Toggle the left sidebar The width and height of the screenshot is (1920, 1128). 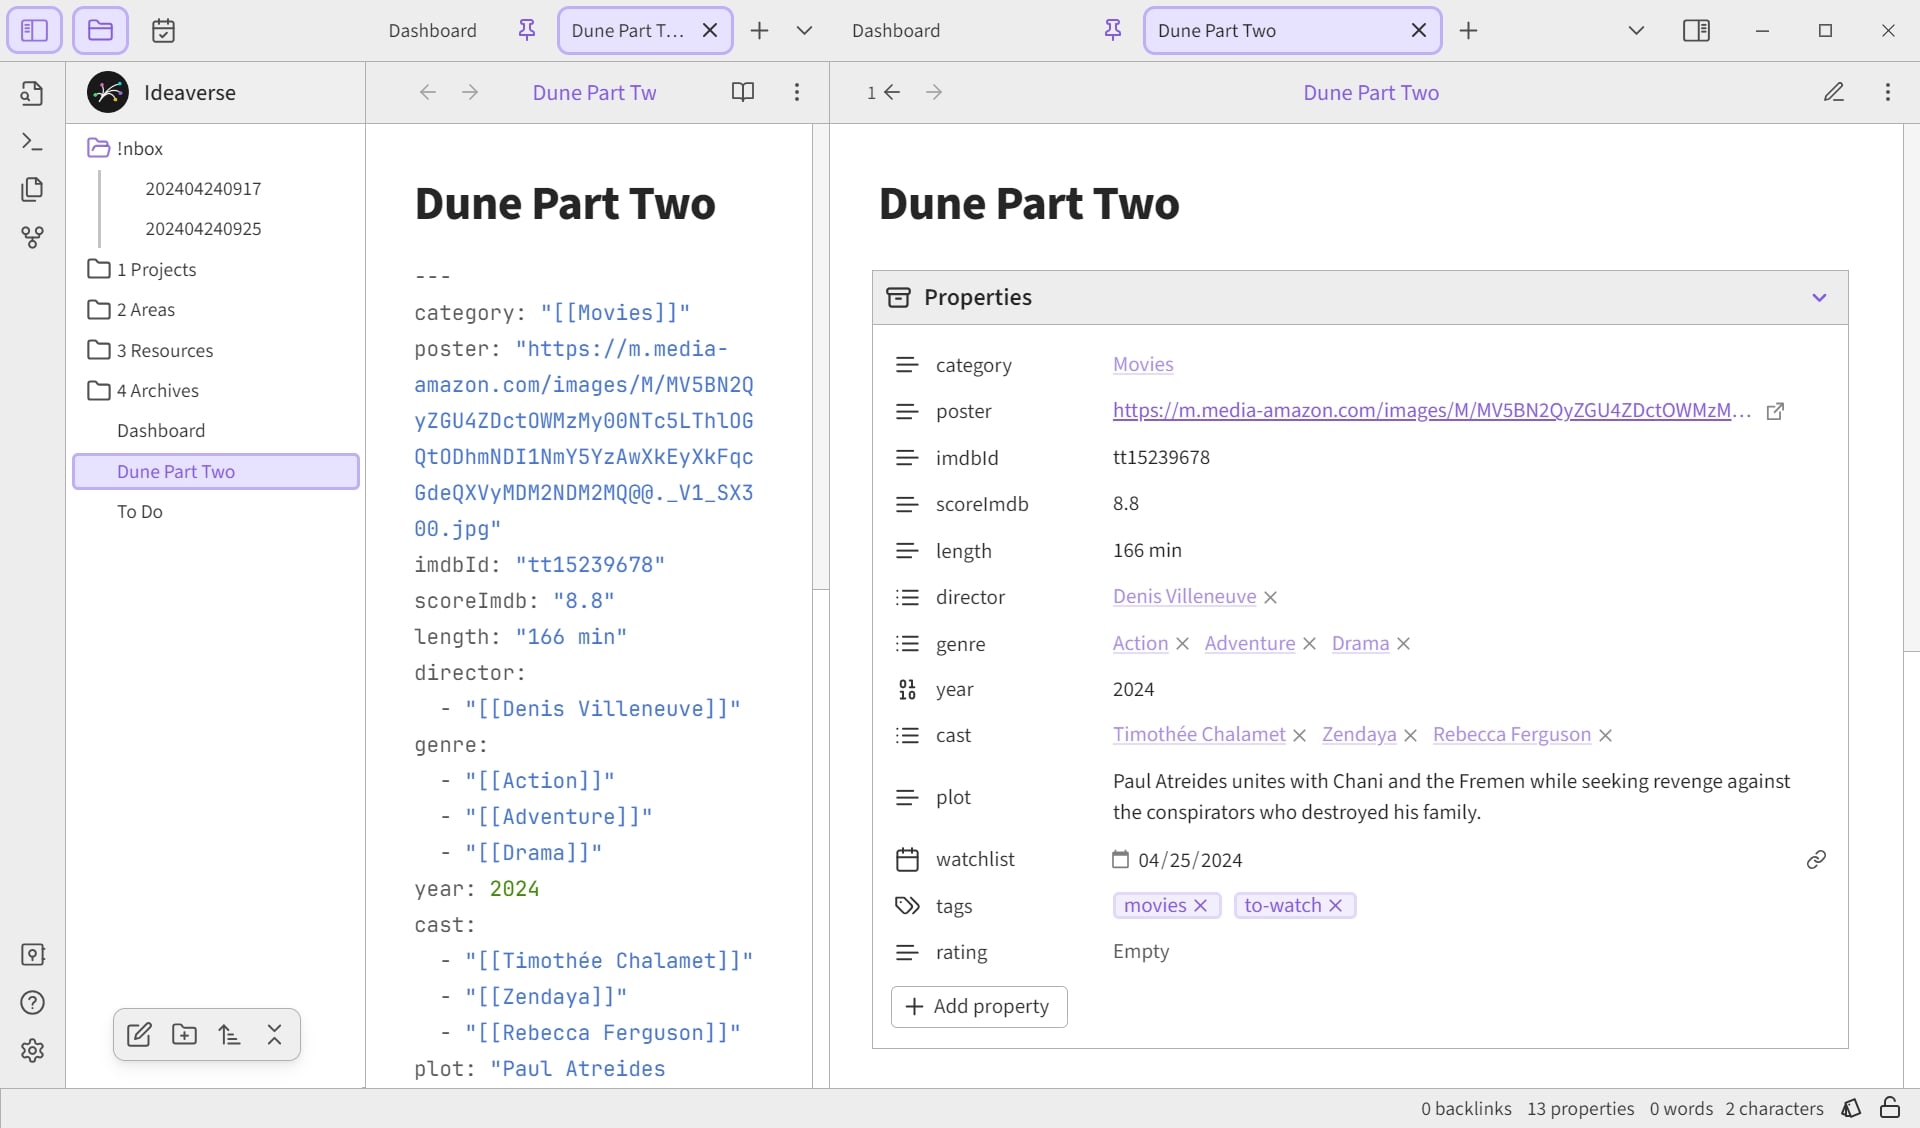tap(34, 31)
